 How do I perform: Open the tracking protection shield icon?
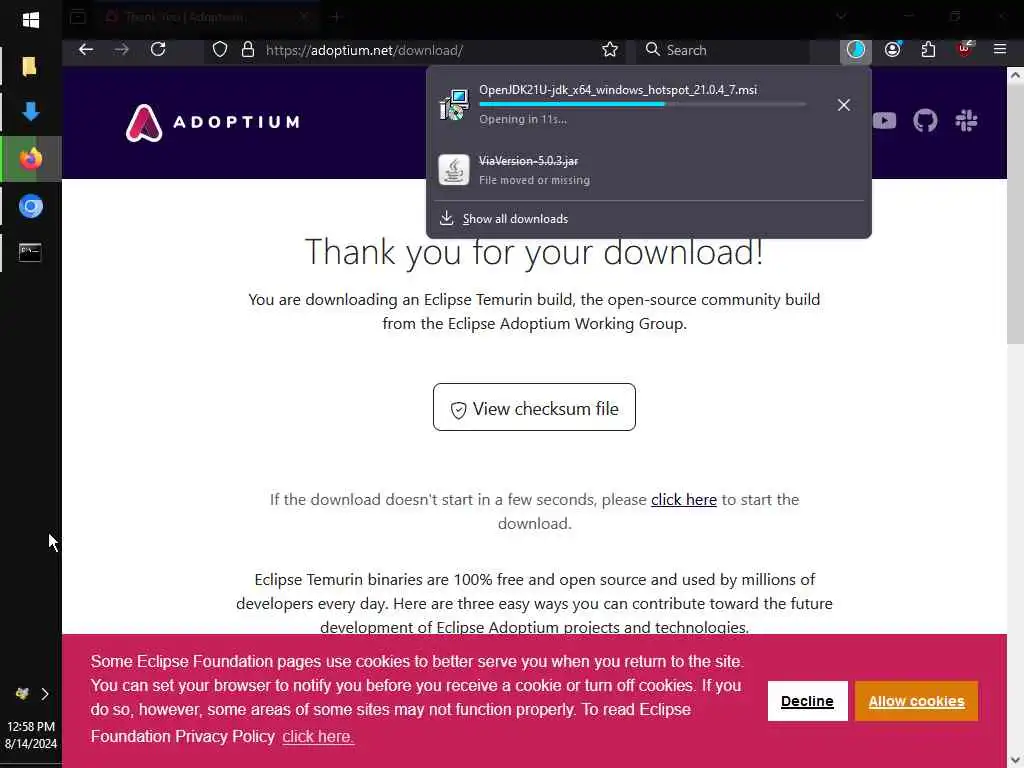220,50
